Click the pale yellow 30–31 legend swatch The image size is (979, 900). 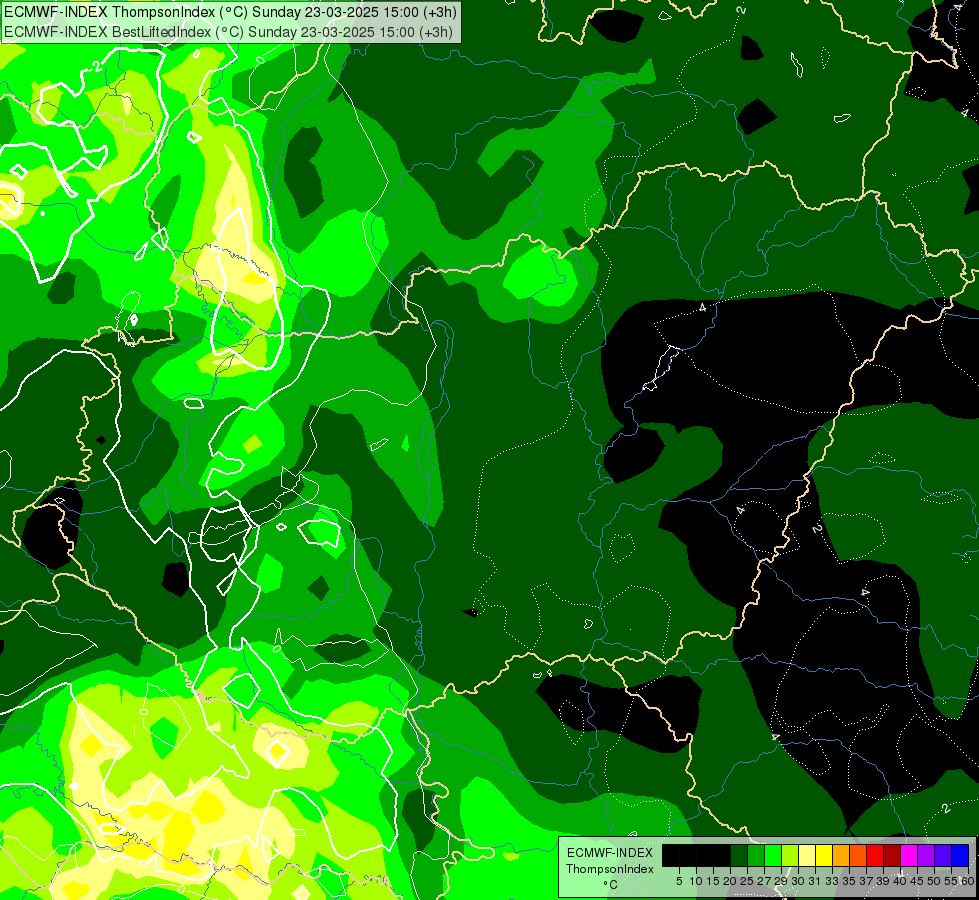point(807,855)
